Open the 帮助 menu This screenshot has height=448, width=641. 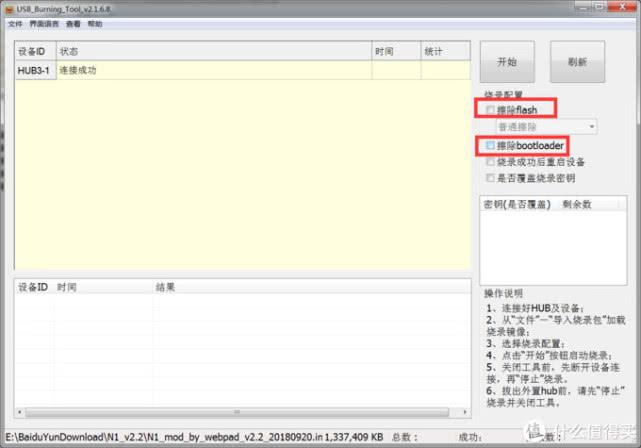(95, 24)
